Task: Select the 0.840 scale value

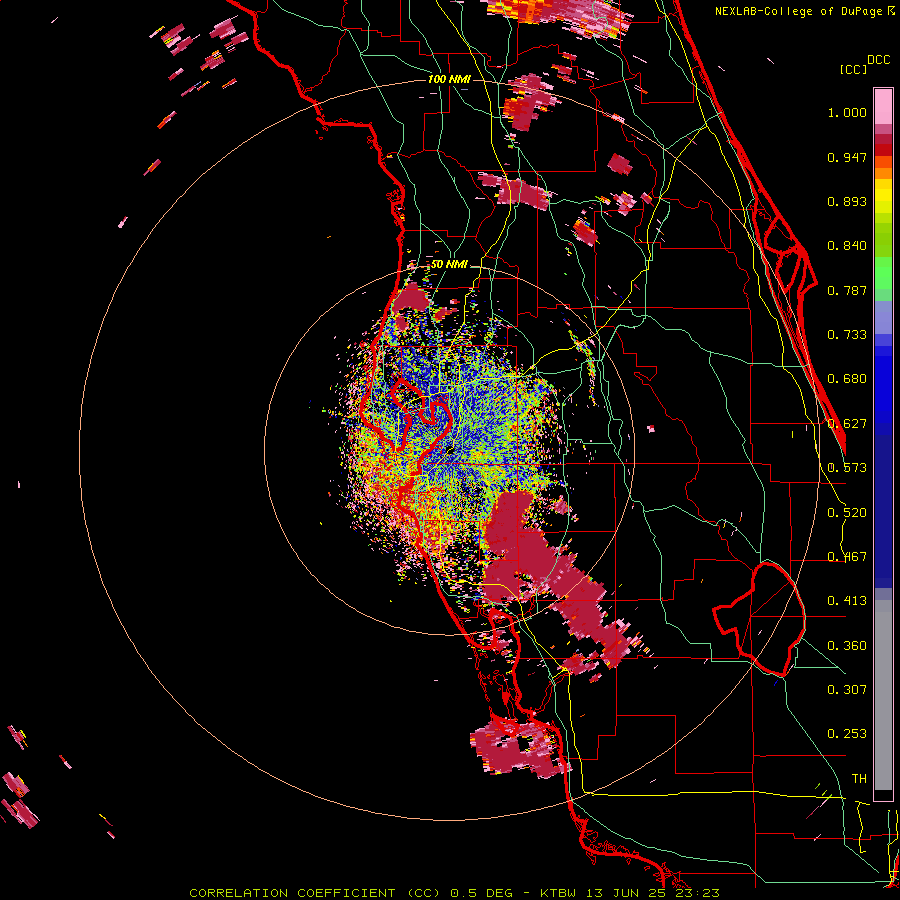Action: tap(847, 246)
